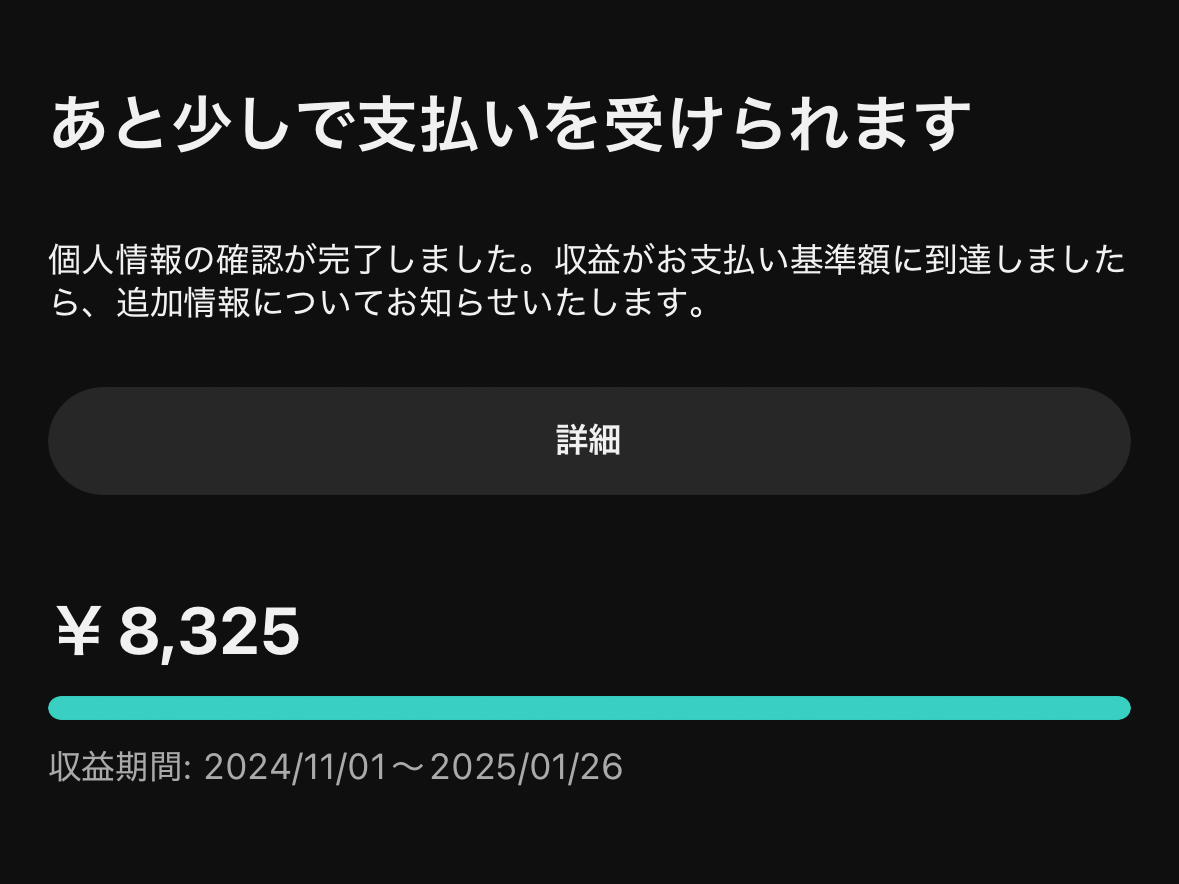
Task: Select the end date 2025/01/26
Action: pos(533,768)
